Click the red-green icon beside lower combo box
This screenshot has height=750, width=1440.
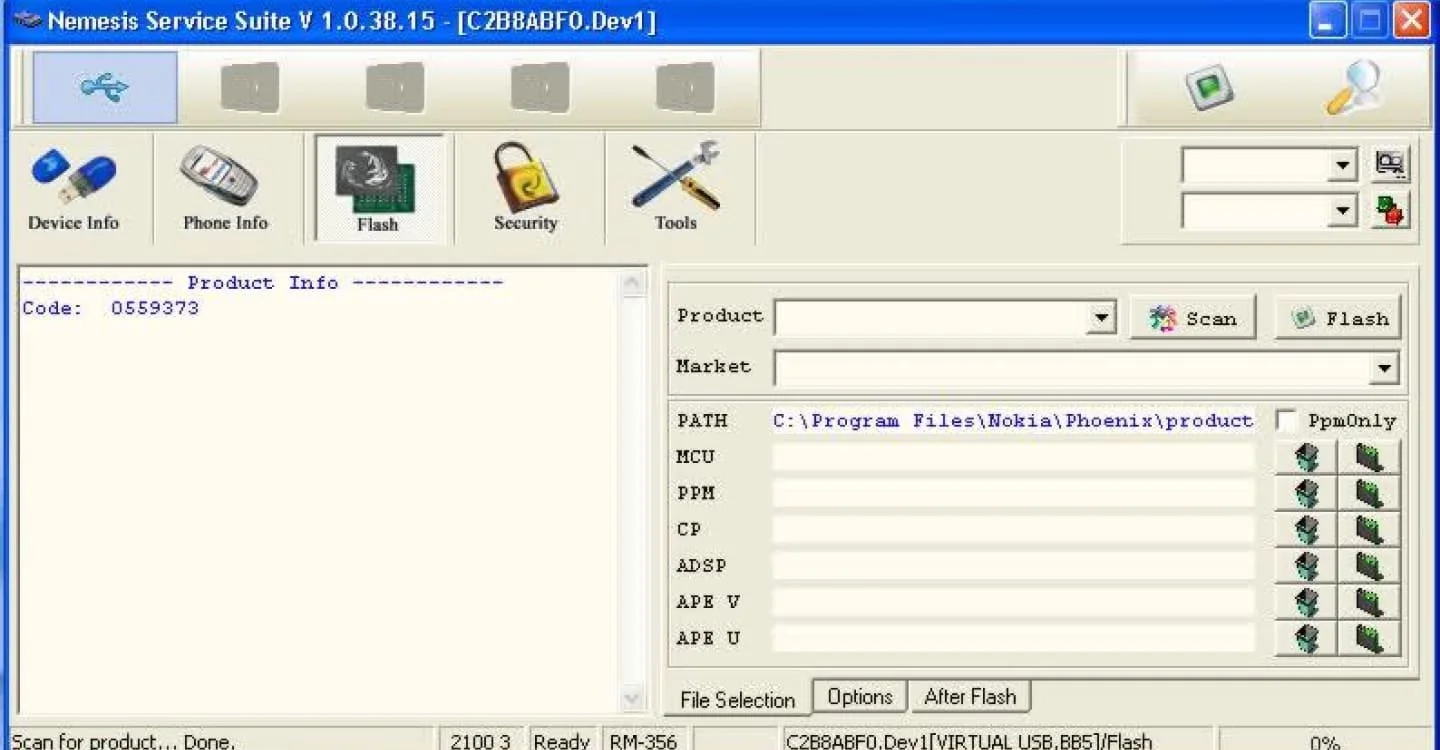pyautogui.click(x=1390, y=211)
